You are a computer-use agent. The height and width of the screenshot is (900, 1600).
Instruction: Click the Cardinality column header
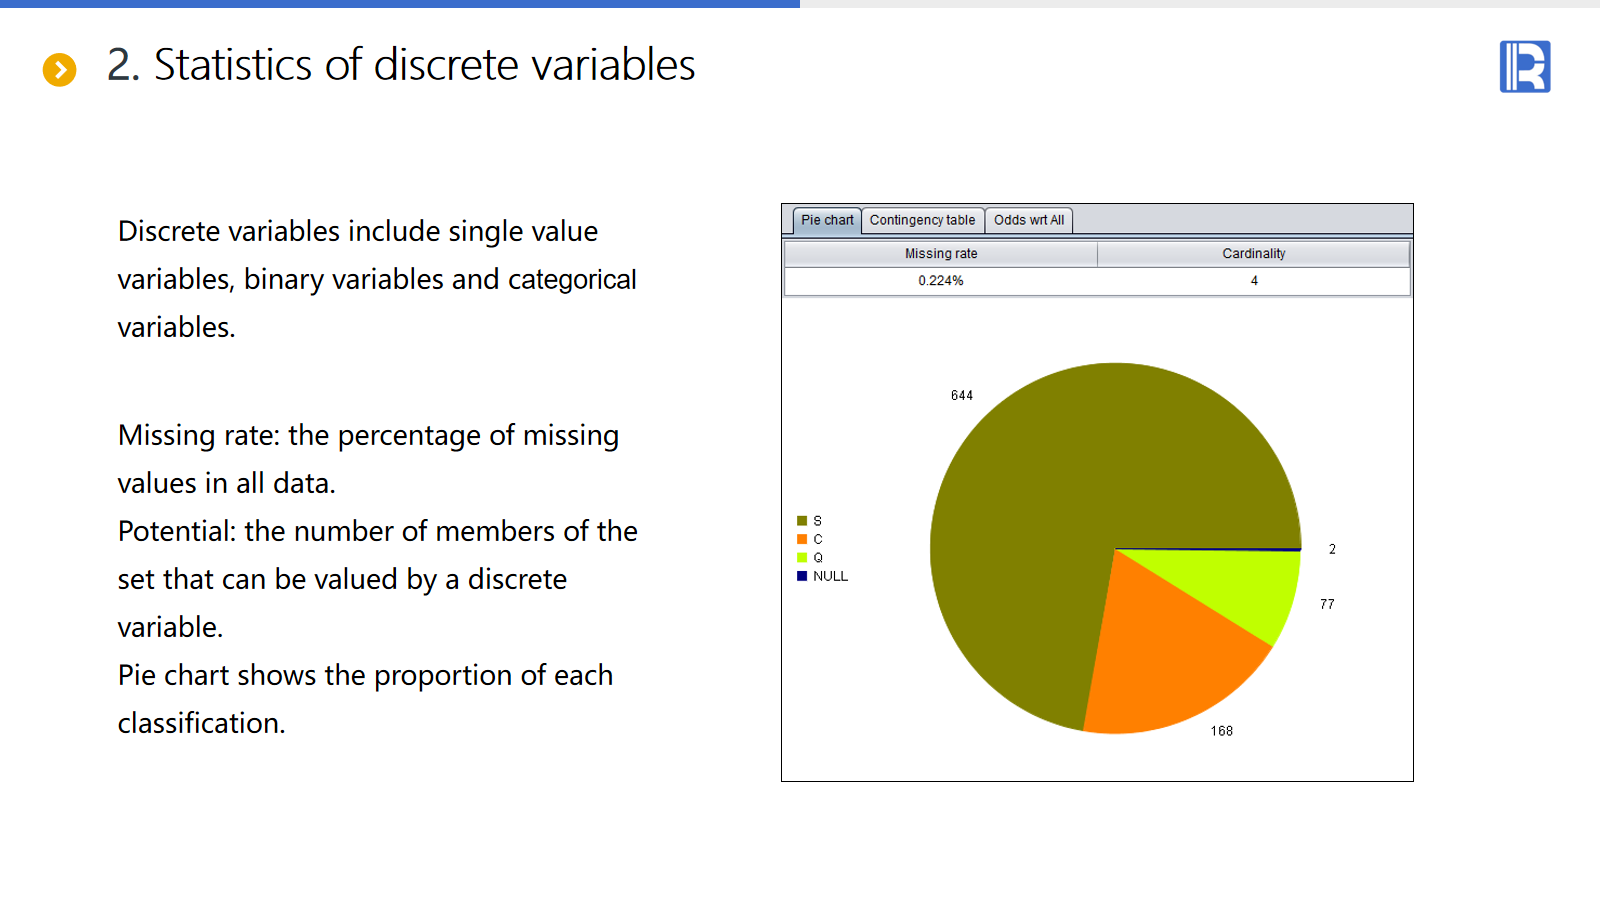coord(1253,254)
